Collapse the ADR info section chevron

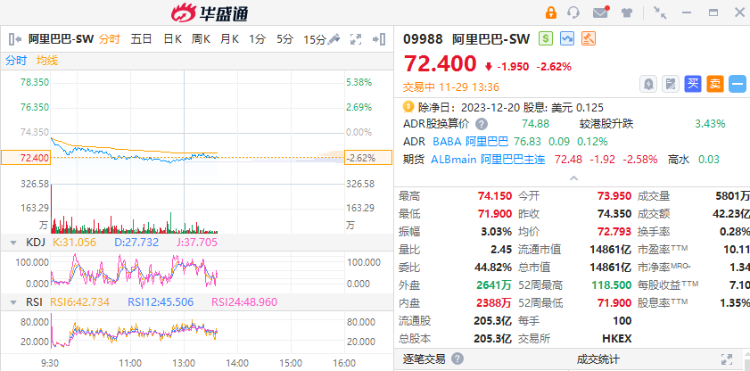click(574, 178)
